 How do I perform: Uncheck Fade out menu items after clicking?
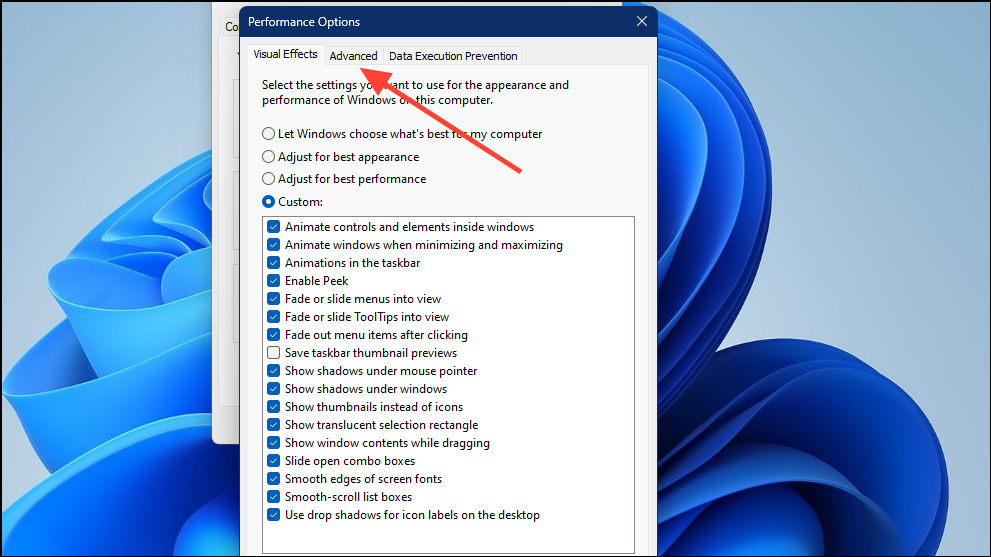(x=274, y=335)
